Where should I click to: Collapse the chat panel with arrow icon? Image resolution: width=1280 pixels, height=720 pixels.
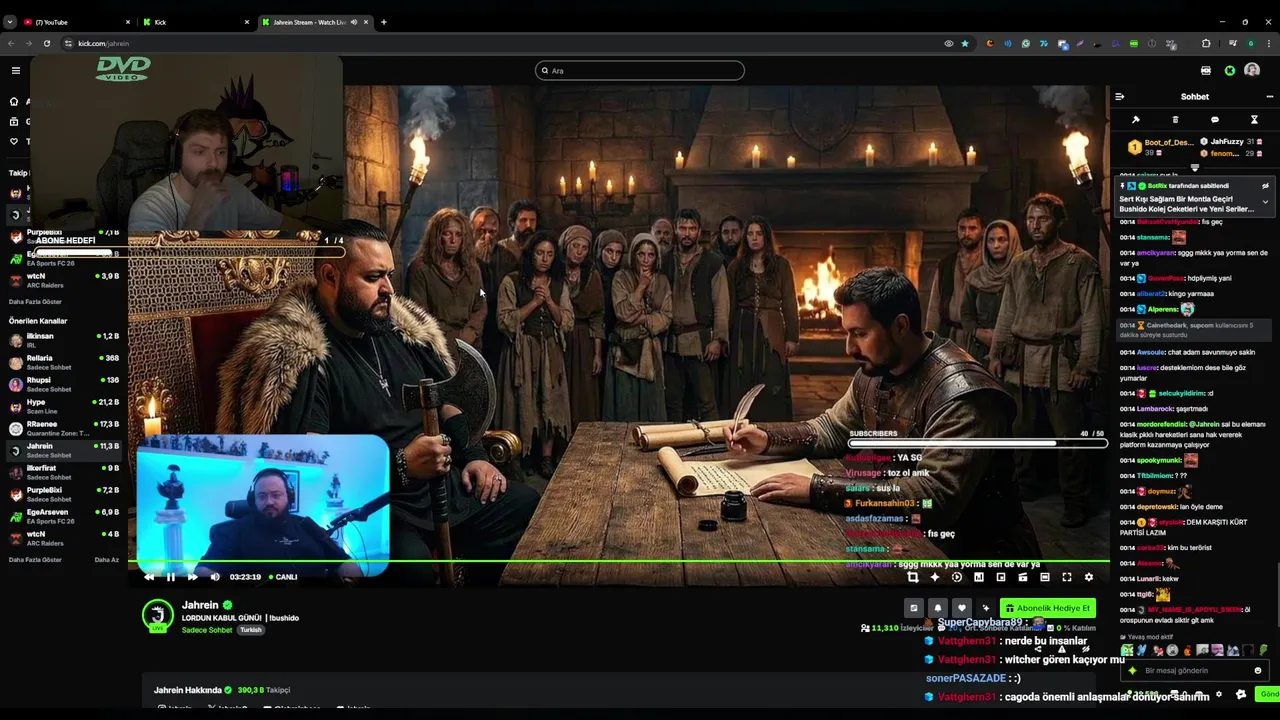tap(1119, 97)
